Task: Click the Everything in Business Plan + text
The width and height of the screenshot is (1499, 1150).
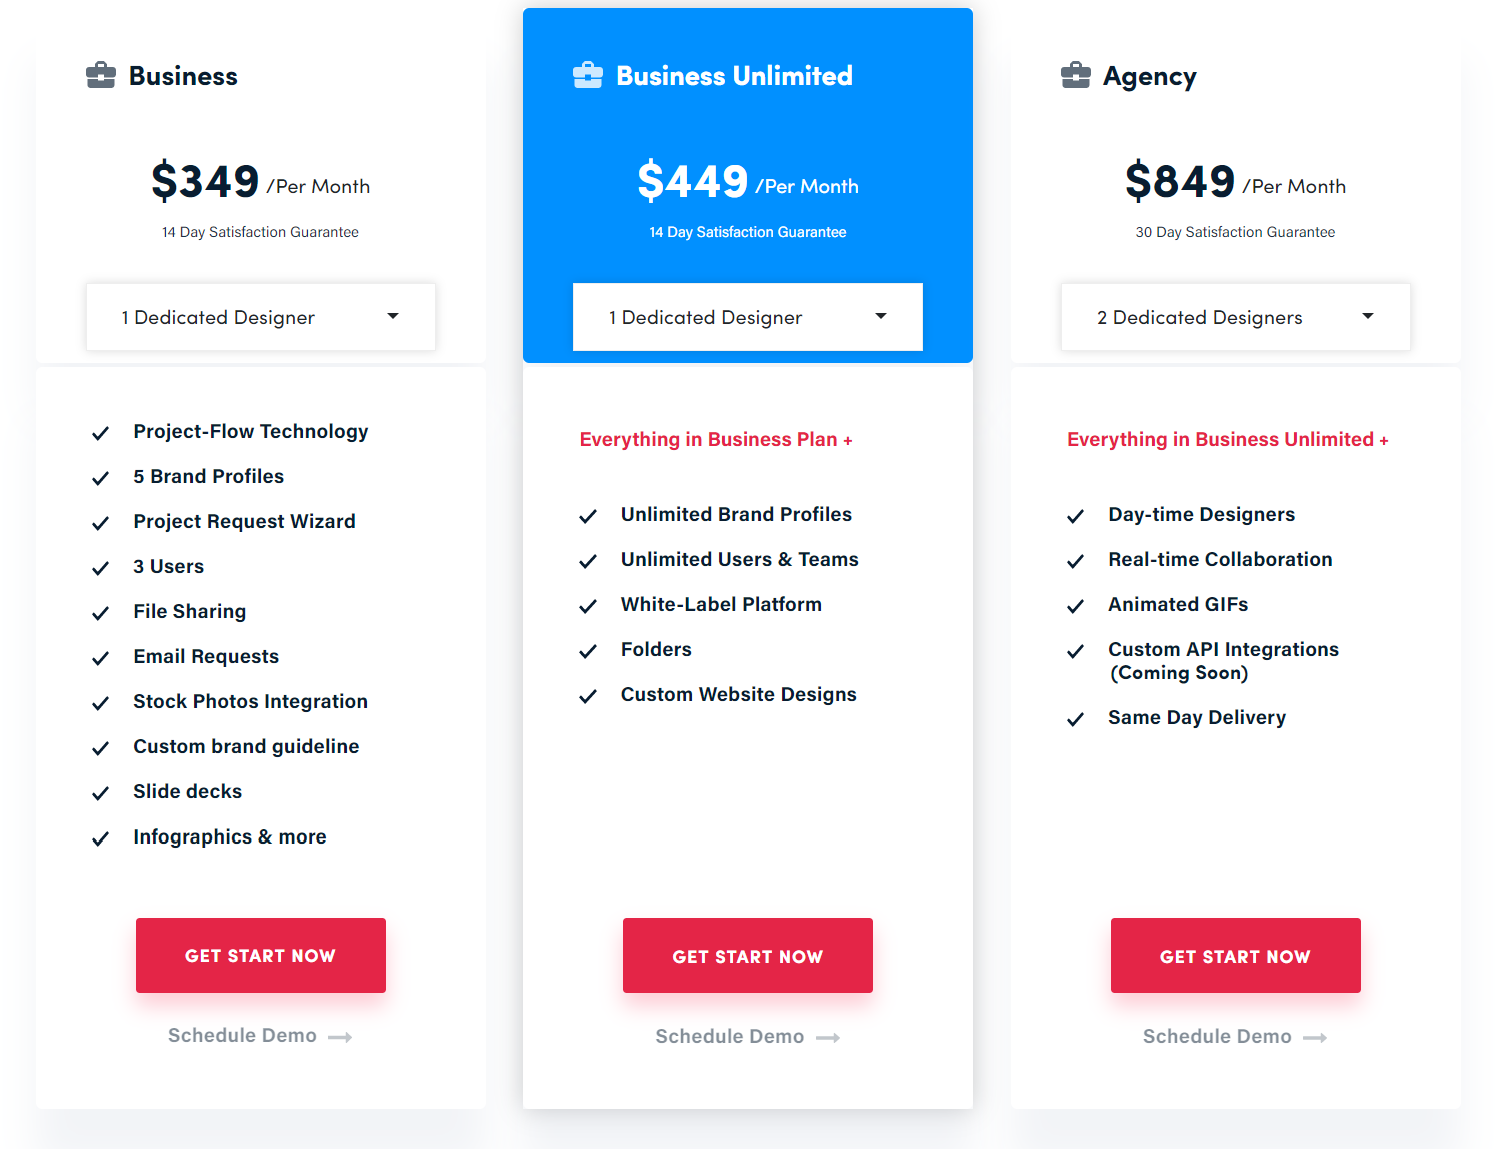Action: click(716, 440)
